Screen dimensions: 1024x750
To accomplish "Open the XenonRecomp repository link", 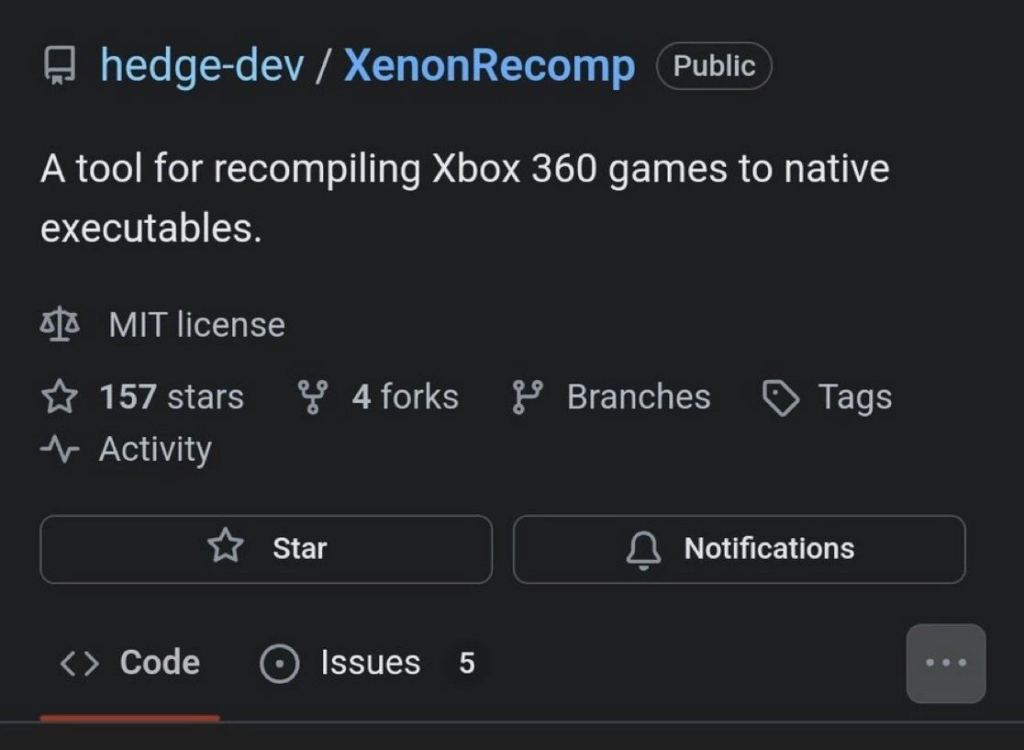I will click(489, 66).
